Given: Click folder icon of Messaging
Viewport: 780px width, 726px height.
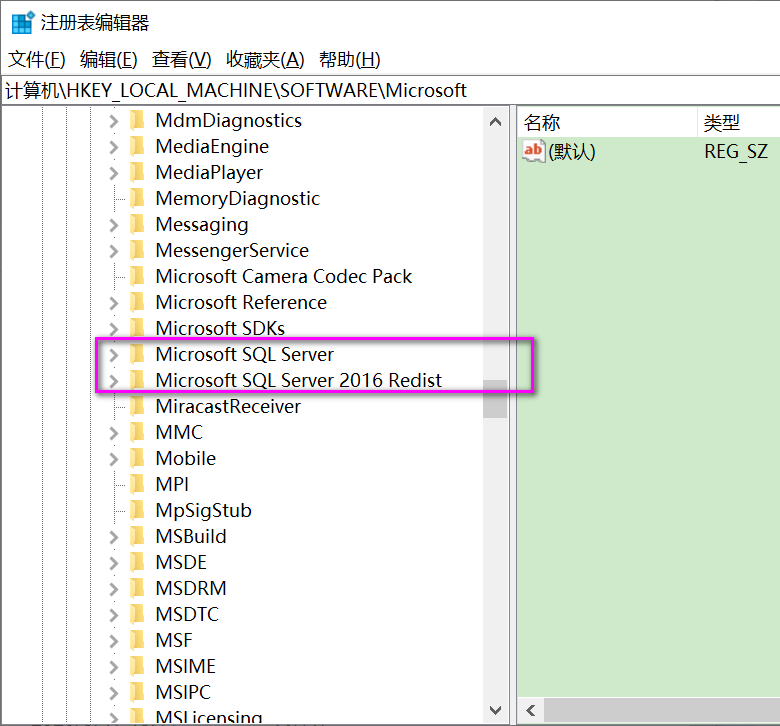Looking at the screenshot, I should click(x=137, y=224).
